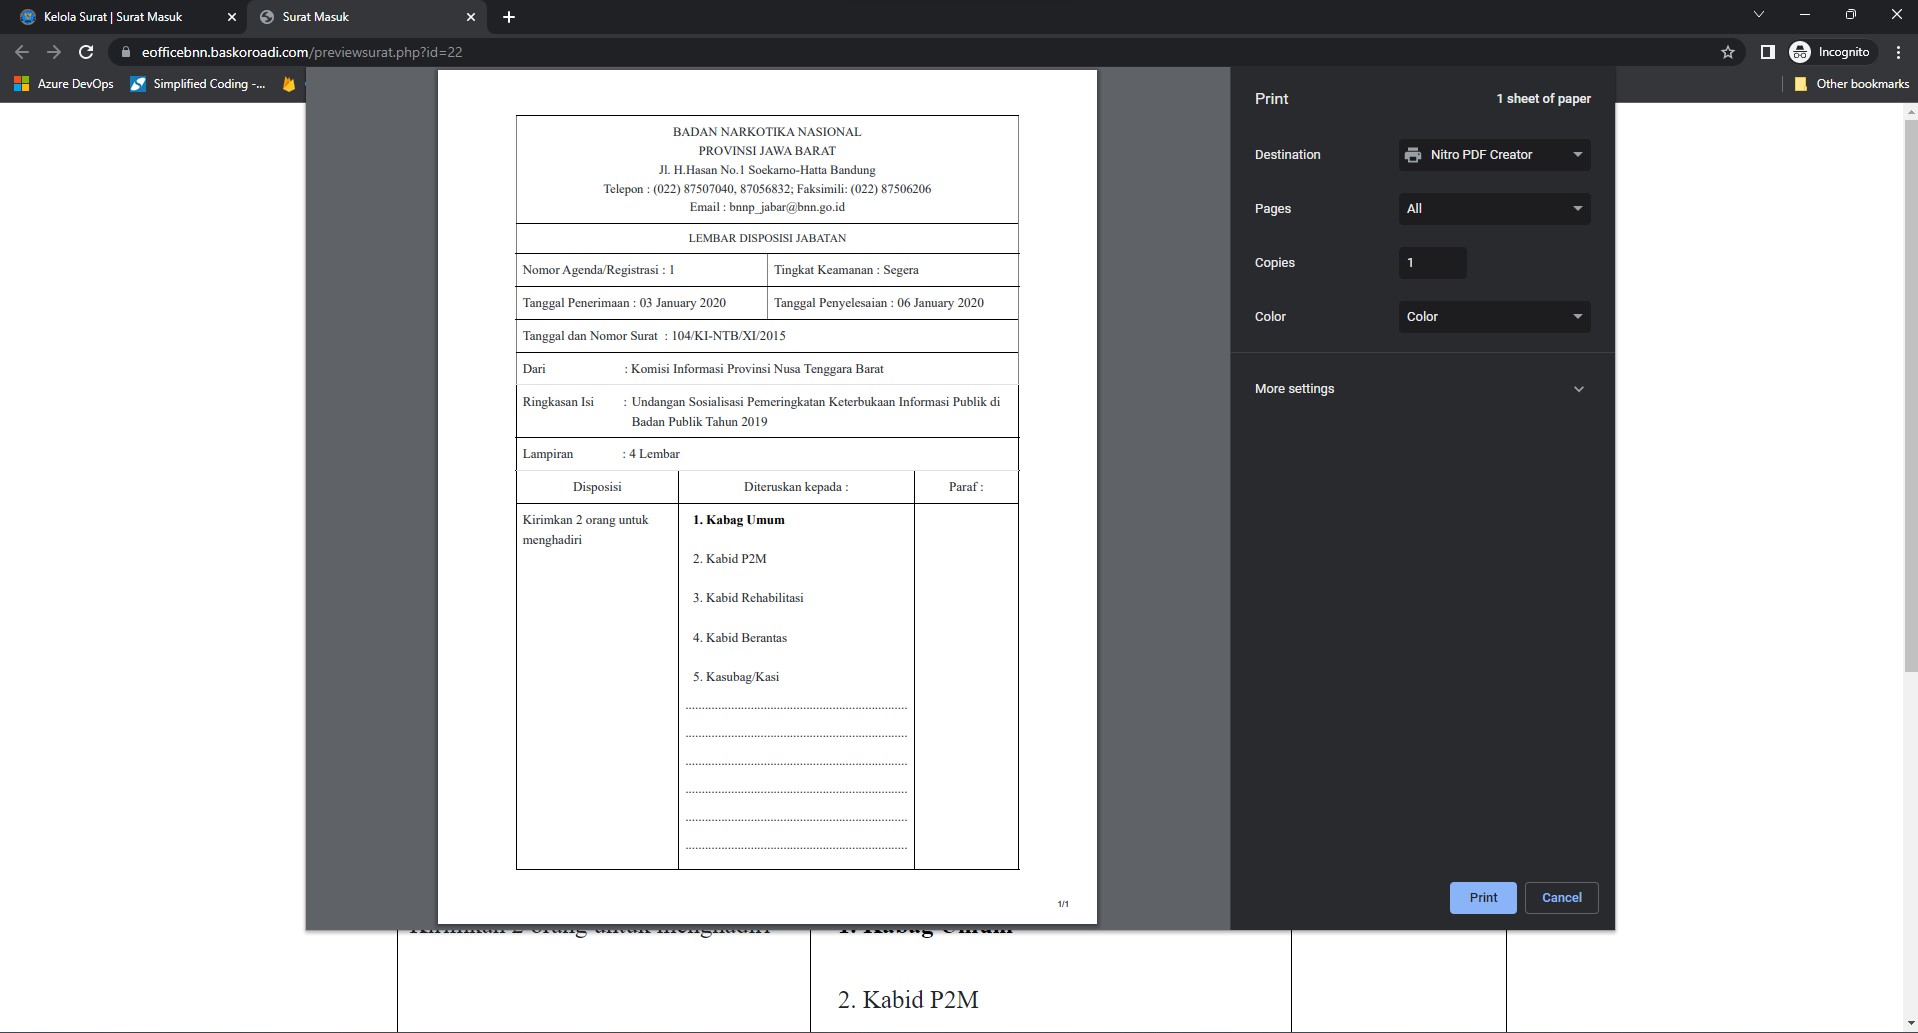Image resolution: width=1918 pixels, height=1033 pixels.
Task: Click the 'Paraf :' column header
Action: click(x=966, y=487)
